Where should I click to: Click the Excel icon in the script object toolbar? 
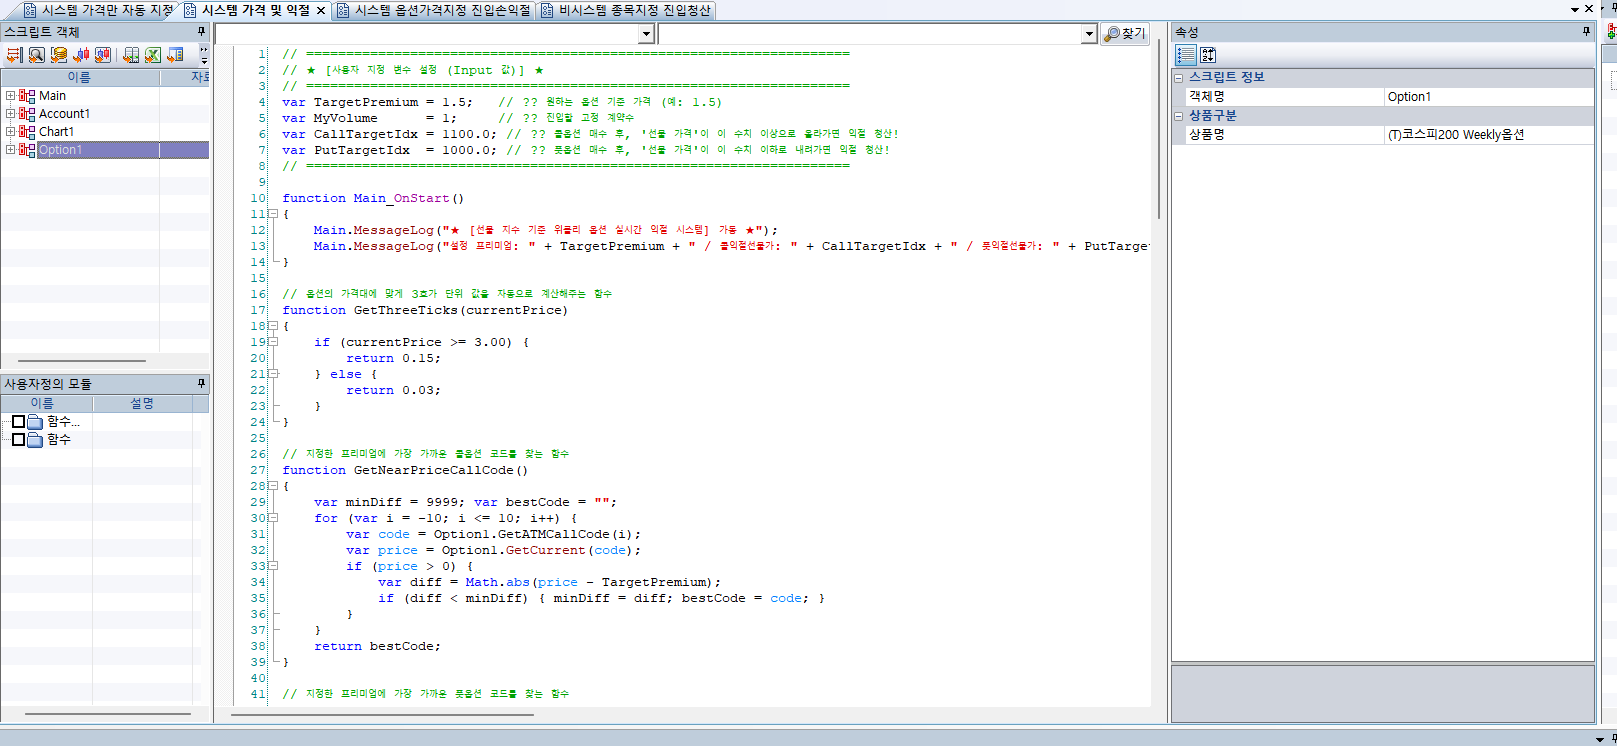click(153, 55)
